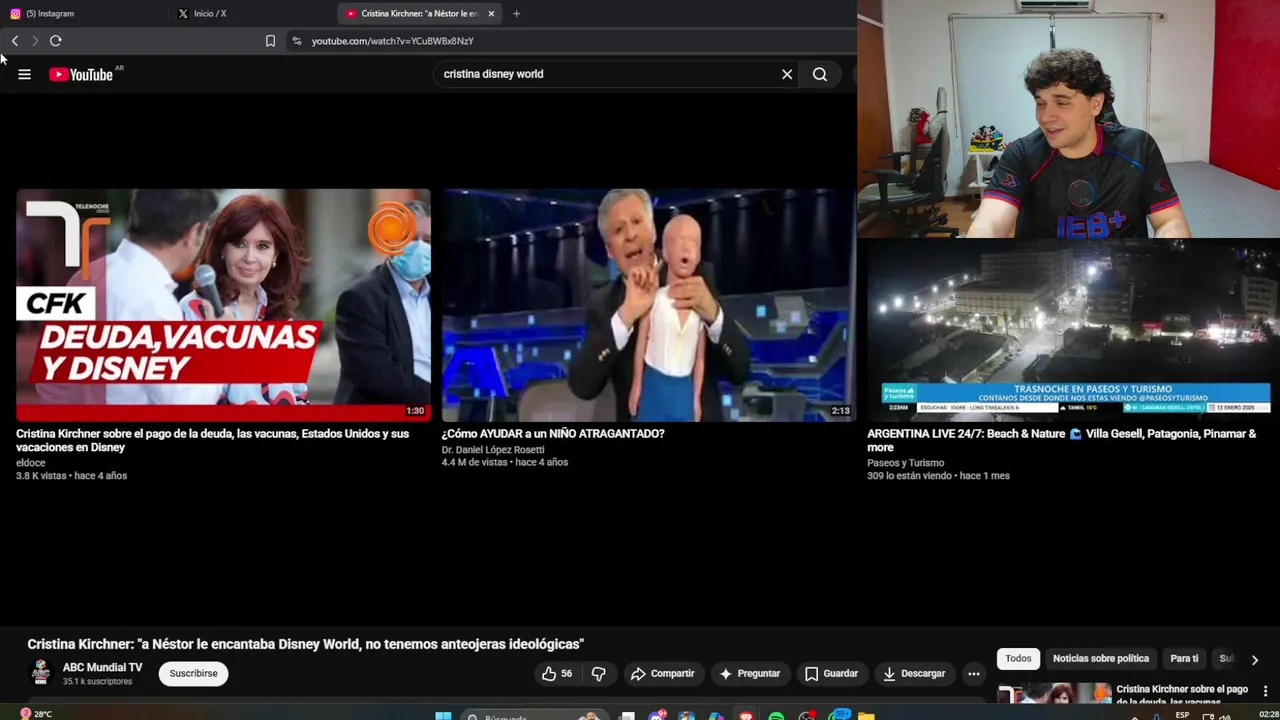The image size is (1280, 720).
Task: Open Windows Start menu
Action: 443,716
